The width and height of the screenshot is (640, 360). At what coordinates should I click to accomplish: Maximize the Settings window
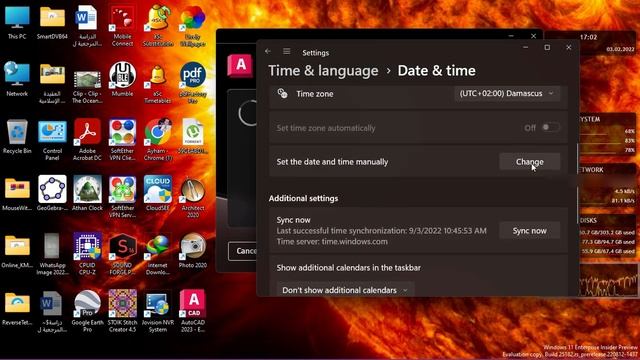click(x=547, y=47)
